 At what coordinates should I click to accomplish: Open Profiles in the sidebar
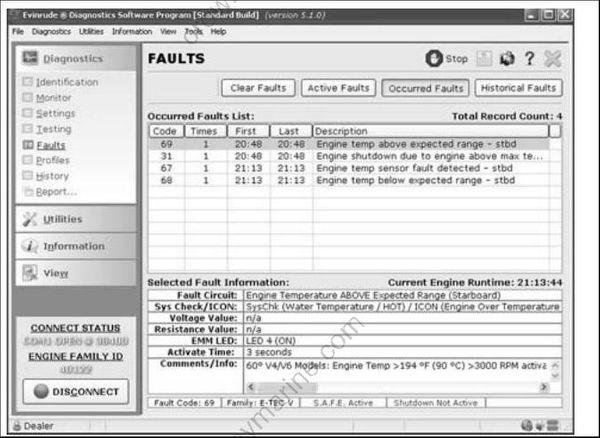(53, 160)
